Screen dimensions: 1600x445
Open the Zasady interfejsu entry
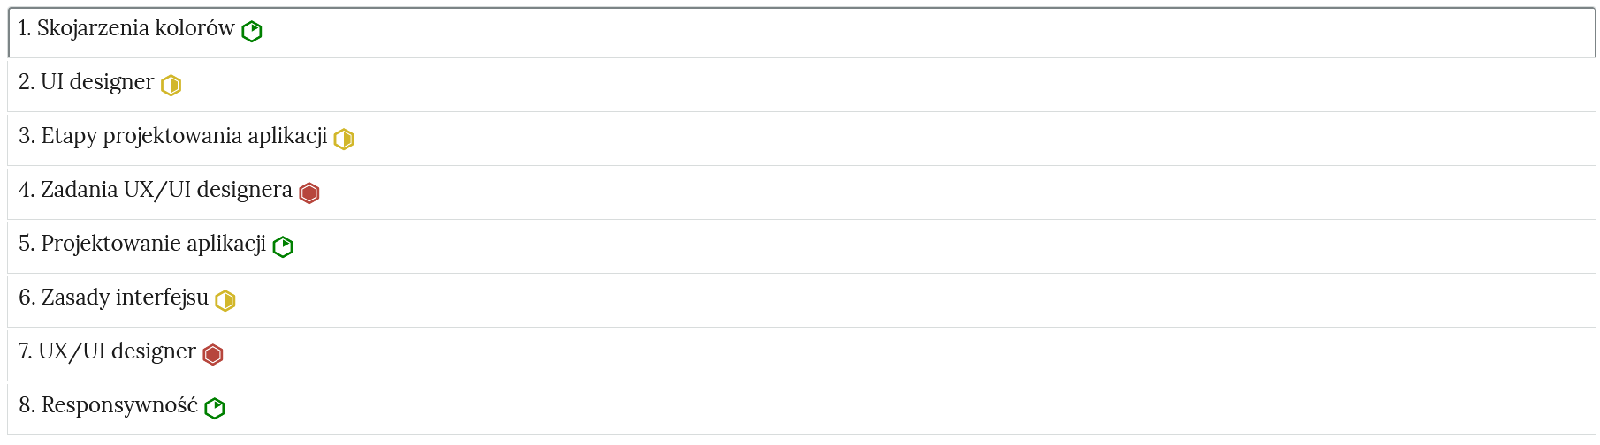coord(125,298)
